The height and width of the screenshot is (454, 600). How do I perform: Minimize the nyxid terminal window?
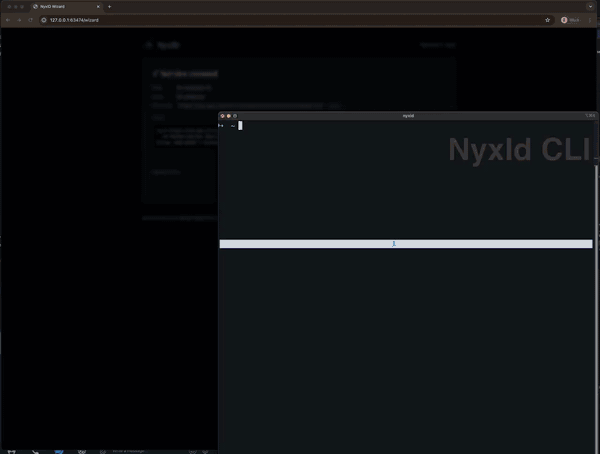(229, 116)
